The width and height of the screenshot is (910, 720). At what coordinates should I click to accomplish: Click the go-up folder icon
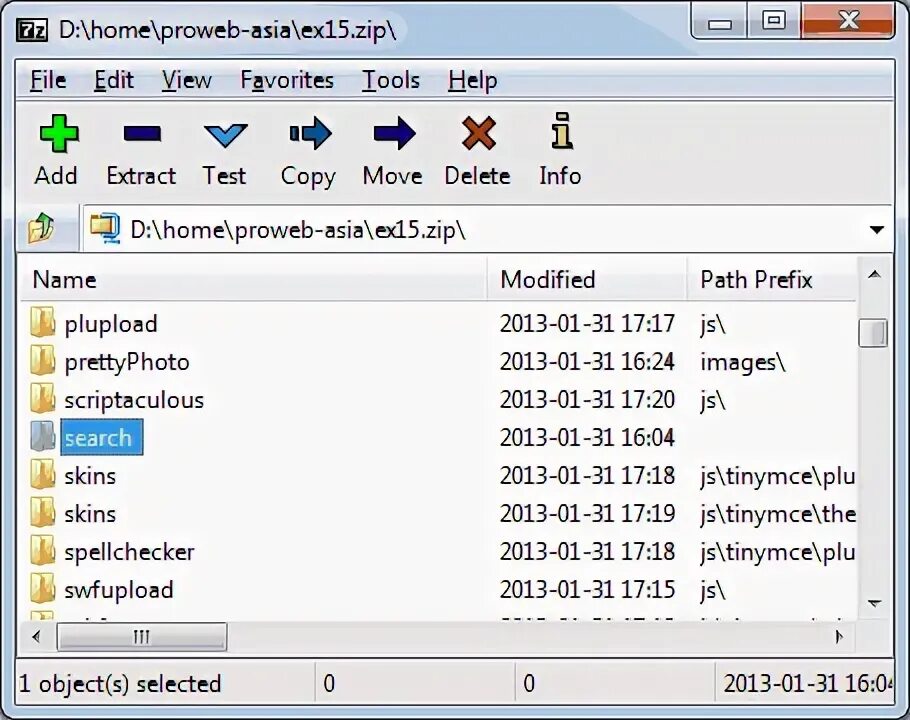pos(40,229)
